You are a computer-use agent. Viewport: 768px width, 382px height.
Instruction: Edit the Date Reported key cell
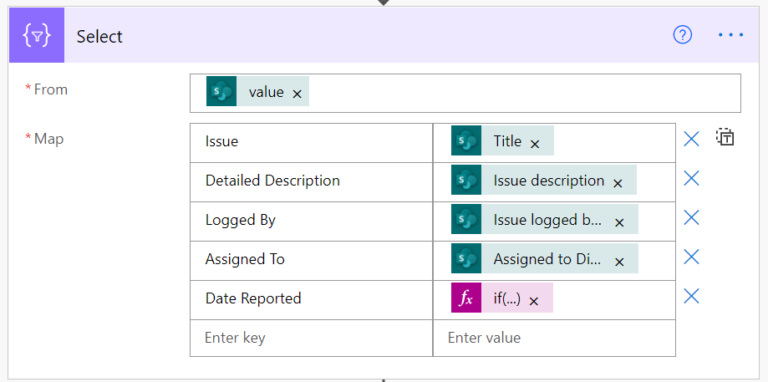pyautogui.click(x=312, y=299)
